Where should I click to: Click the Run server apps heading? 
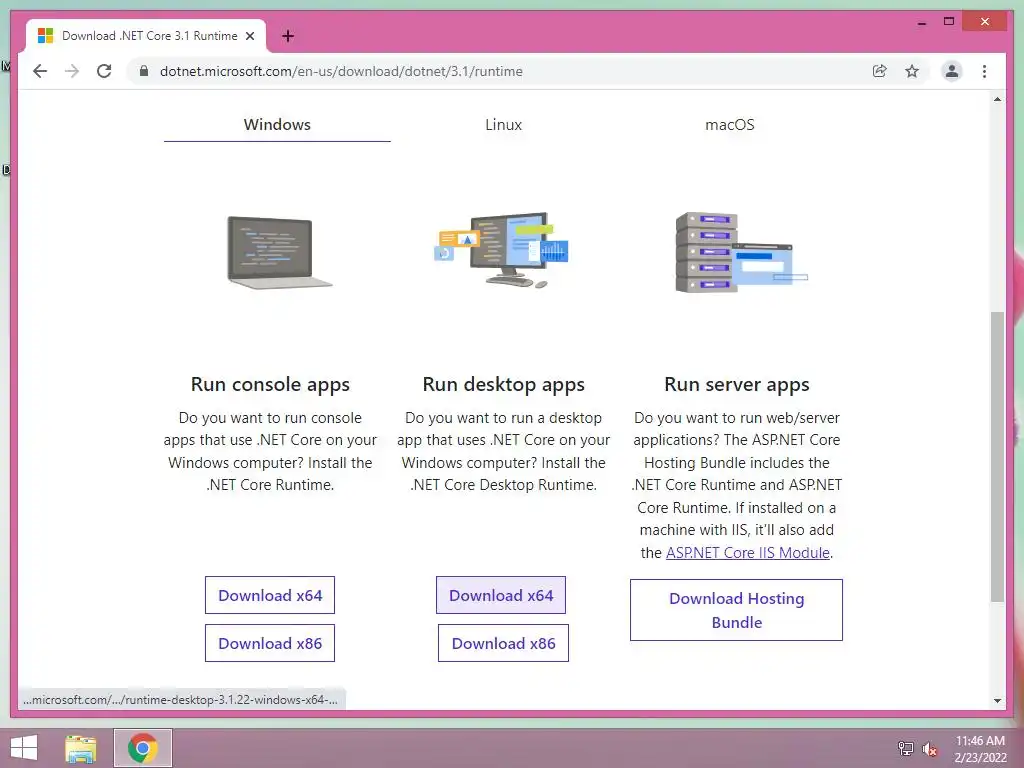click(x=737, y=385)
